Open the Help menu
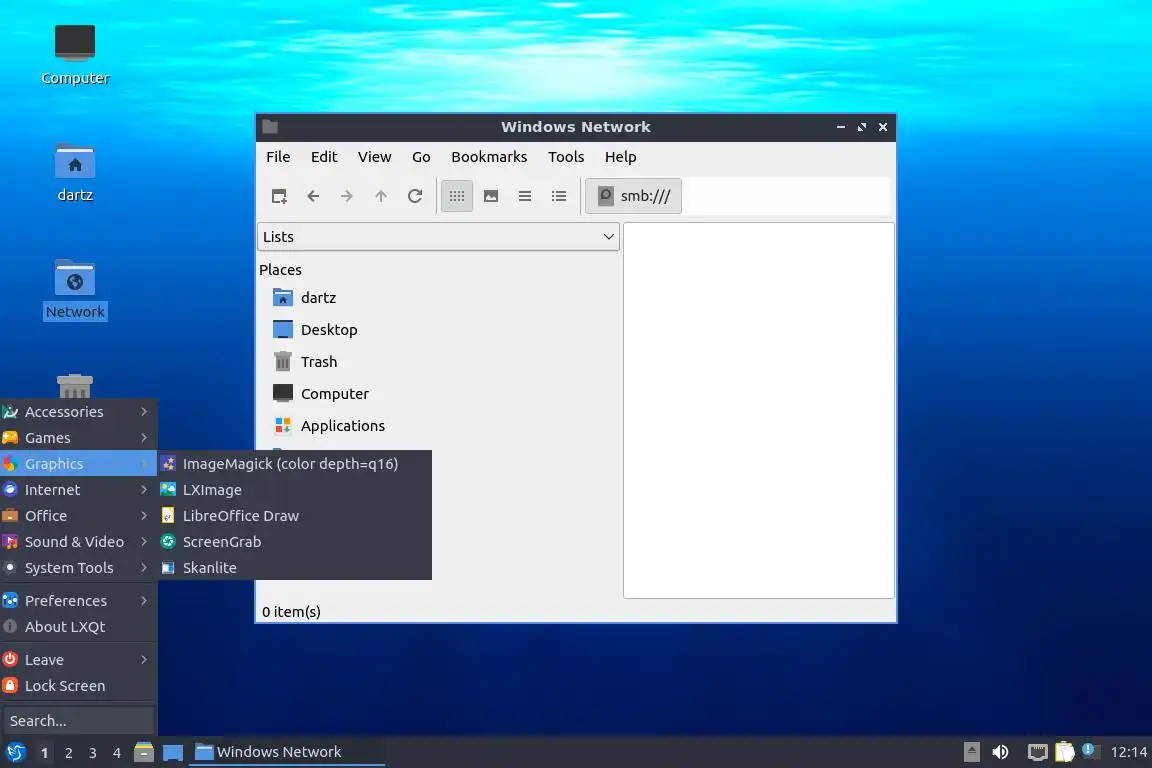Screen dimensions: 1152x768 tap(621, 157)
